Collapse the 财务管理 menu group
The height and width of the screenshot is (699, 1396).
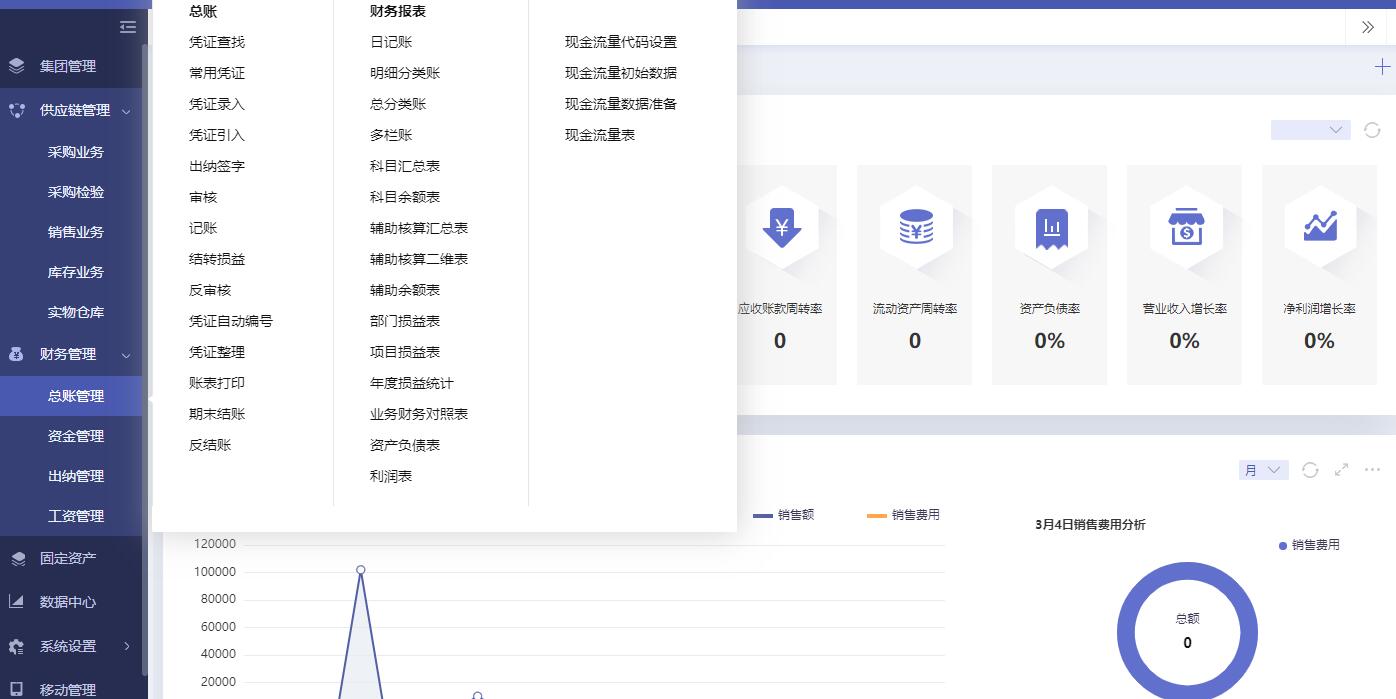pyautogui.click(x=126, y=355)
